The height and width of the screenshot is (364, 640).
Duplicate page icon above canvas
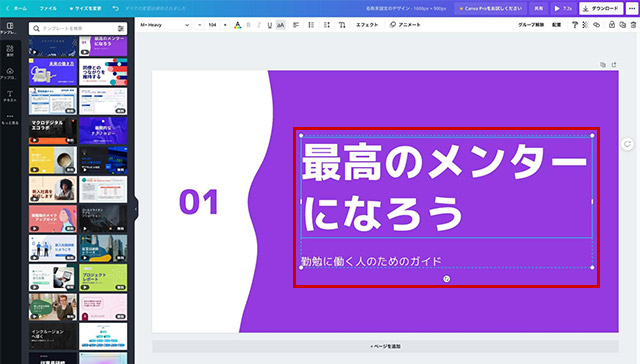tap(602, 64)
